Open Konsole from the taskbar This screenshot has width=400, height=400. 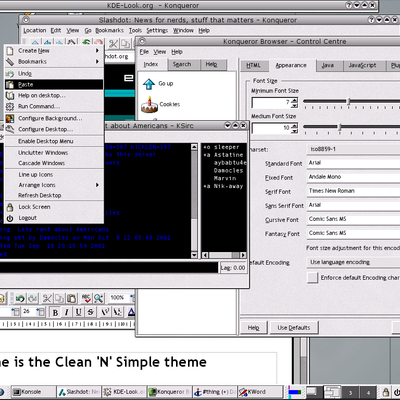tap(33, 392)
